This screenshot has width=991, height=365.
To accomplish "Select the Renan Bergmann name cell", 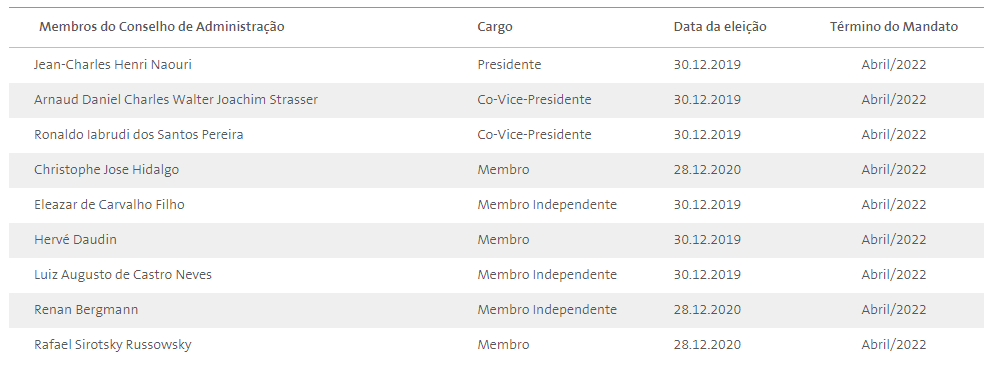I will click(x=86, y=309).
